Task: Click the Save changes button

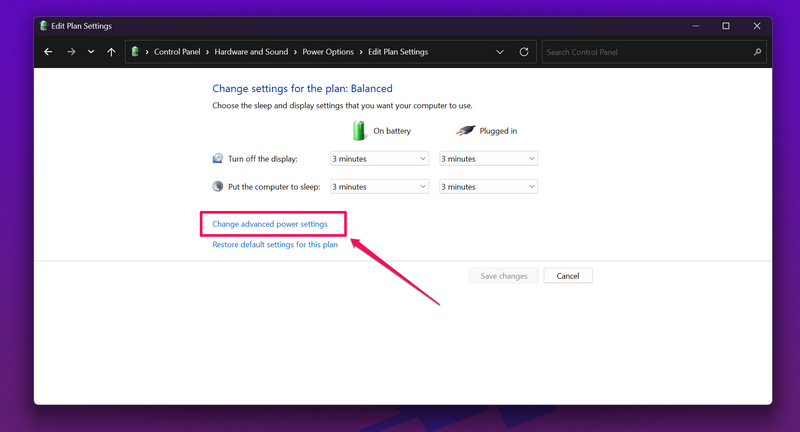Action: pos(504,276)
